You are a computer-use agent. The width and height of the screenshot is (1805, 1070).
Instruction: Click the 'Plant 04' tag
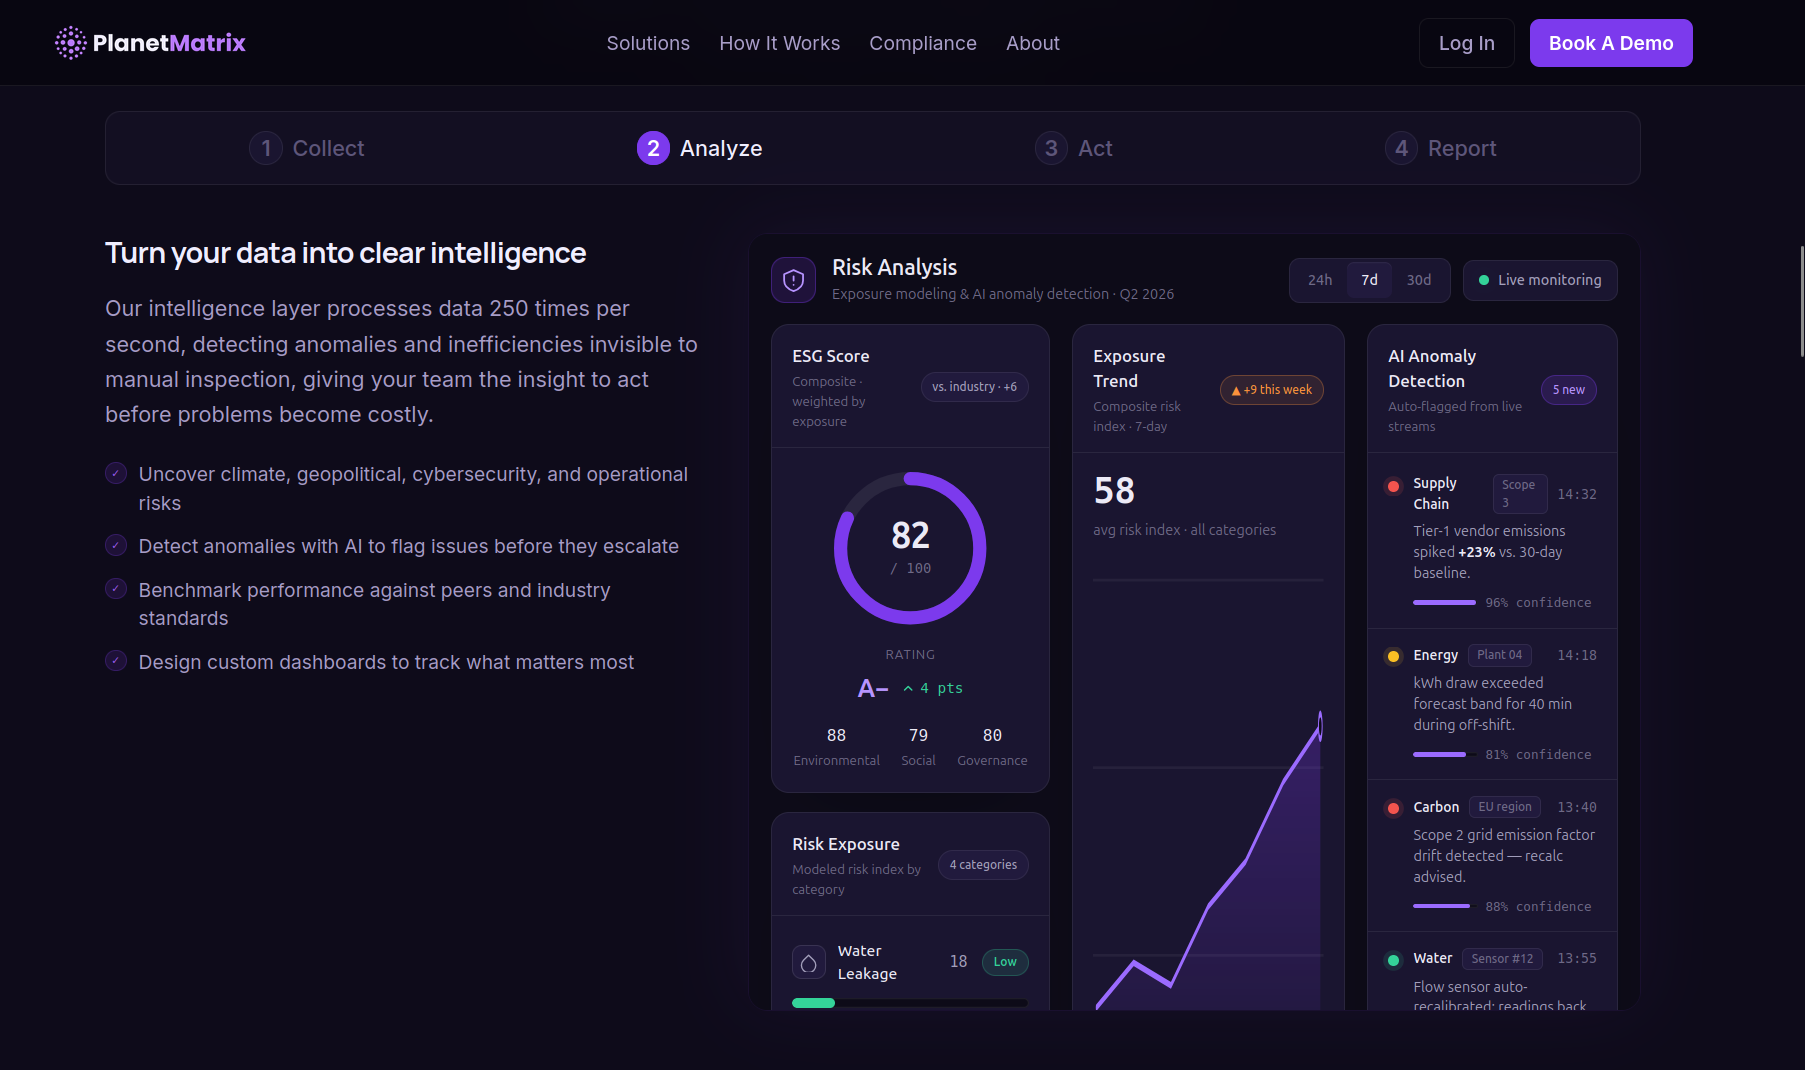coord(1500,655)
